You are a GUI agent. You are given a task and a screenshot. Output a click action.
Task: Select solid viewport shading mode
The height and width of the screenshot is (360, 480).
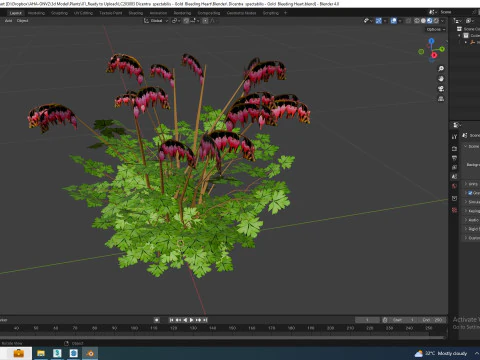pyautogui.click(x=423, y=21)
